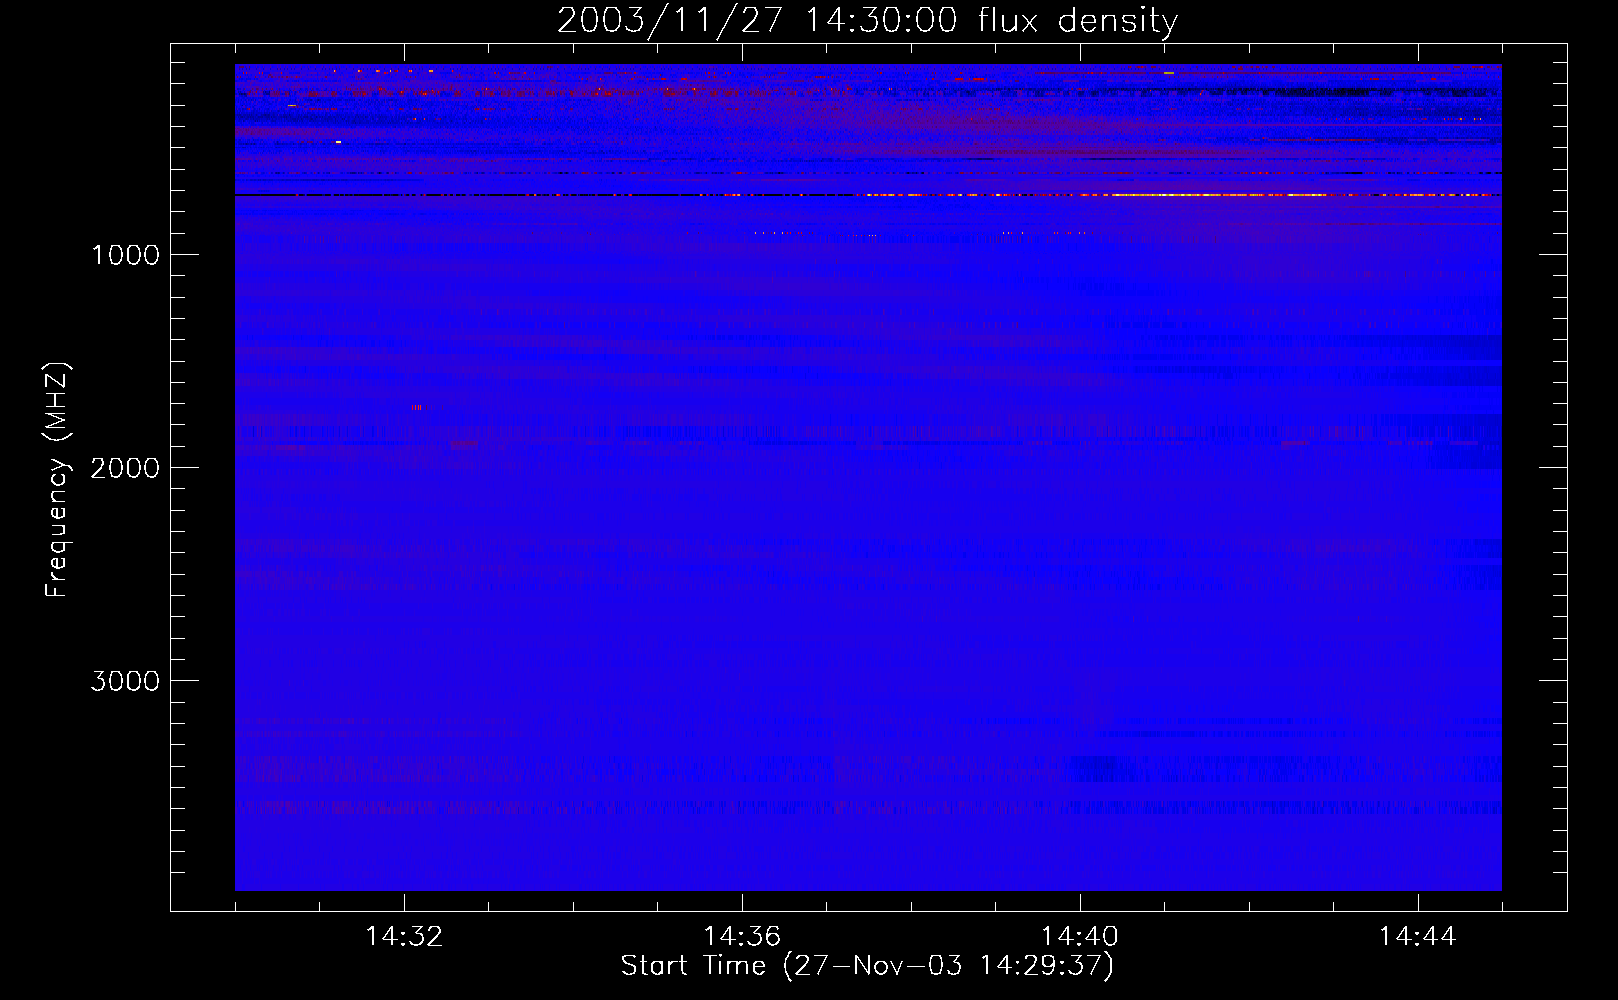Click the 14:36 time tick label
The height and width of the screenshot is (1000, 1618).
coord(742,936)
